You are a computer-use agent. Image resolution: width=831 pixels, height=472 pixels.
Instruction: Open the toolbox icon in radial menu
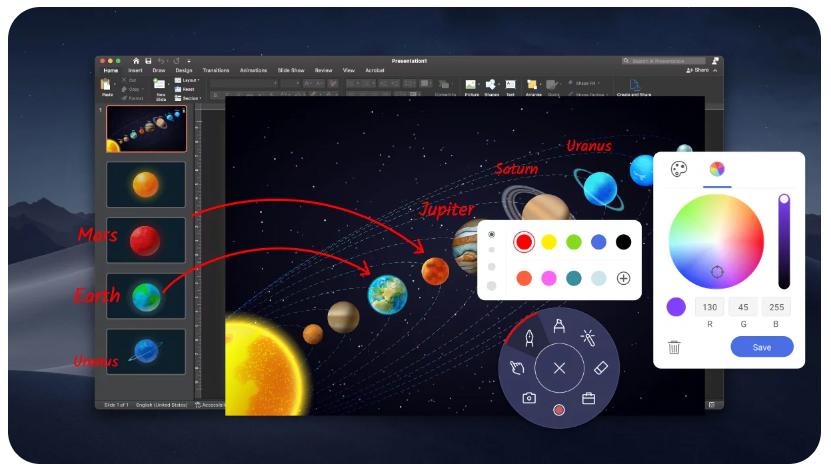tap(588, 398)
